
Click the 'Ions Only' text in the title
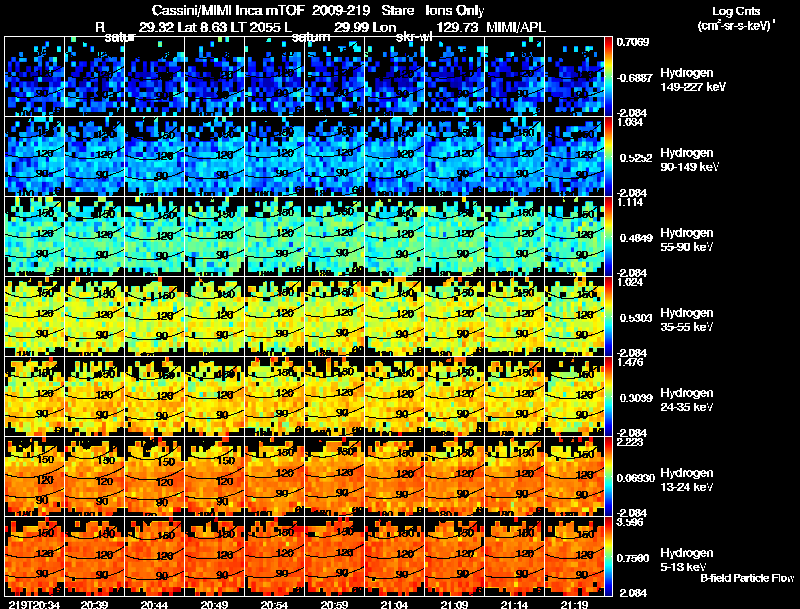455,11
